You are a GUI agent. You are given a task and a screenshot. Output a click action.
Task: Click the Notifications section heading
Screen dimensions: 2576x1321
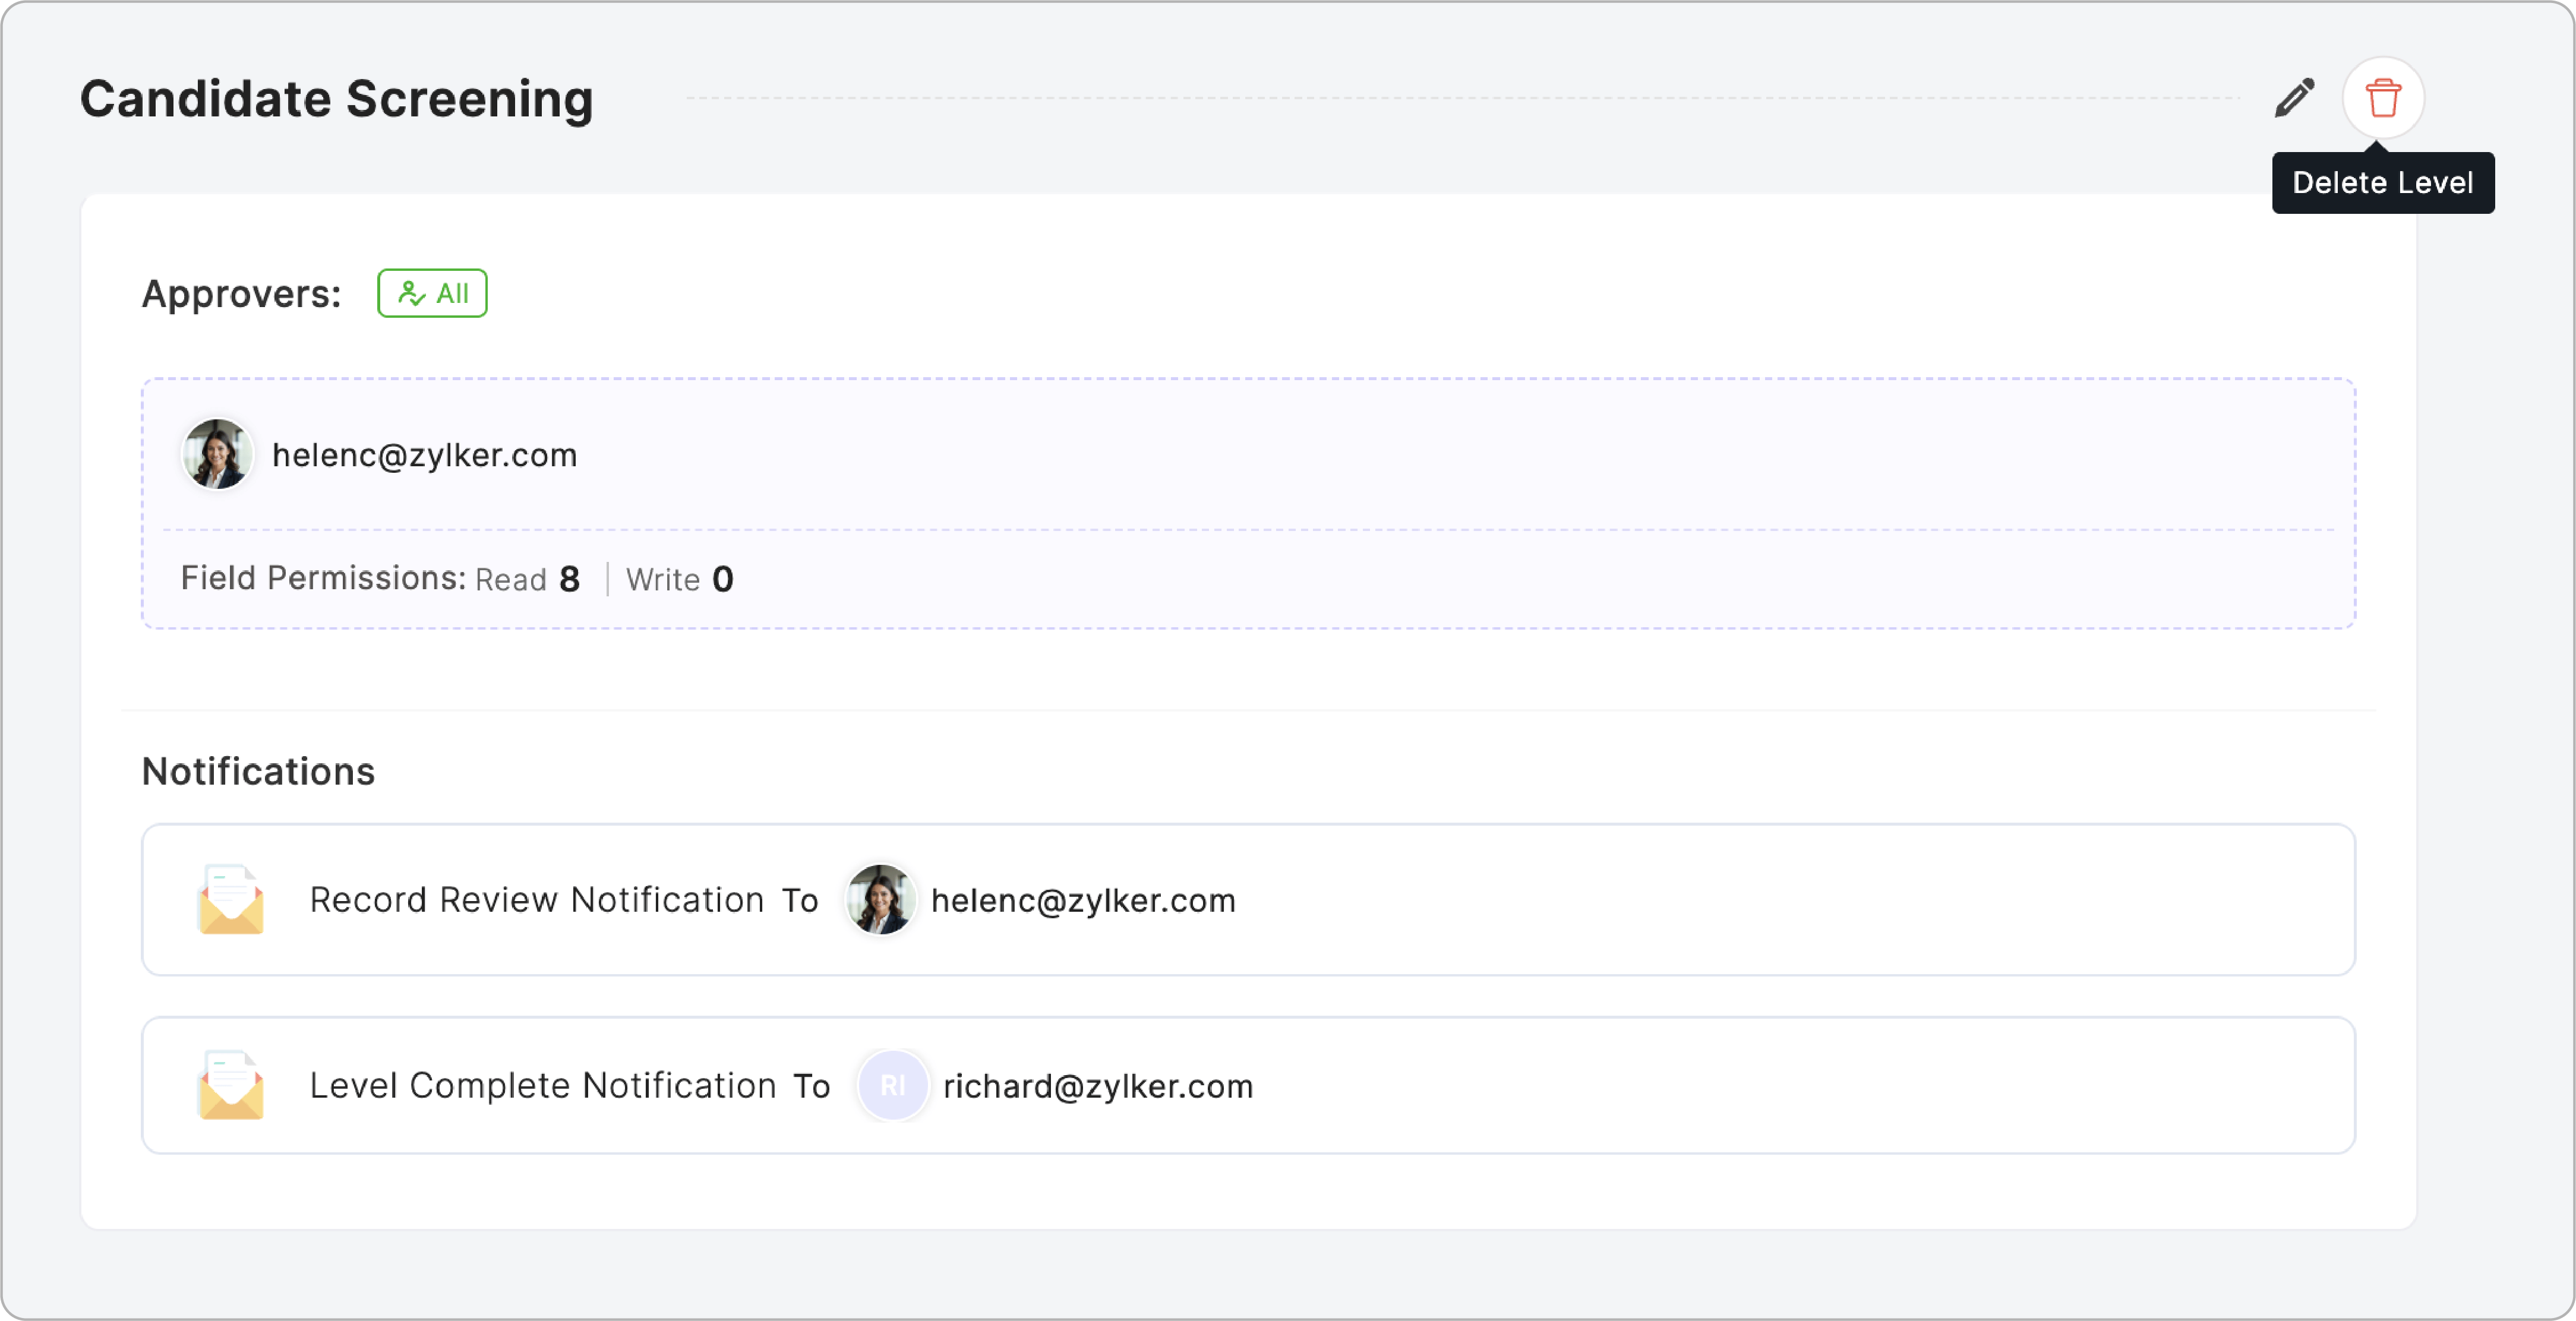tap(258, 772)
